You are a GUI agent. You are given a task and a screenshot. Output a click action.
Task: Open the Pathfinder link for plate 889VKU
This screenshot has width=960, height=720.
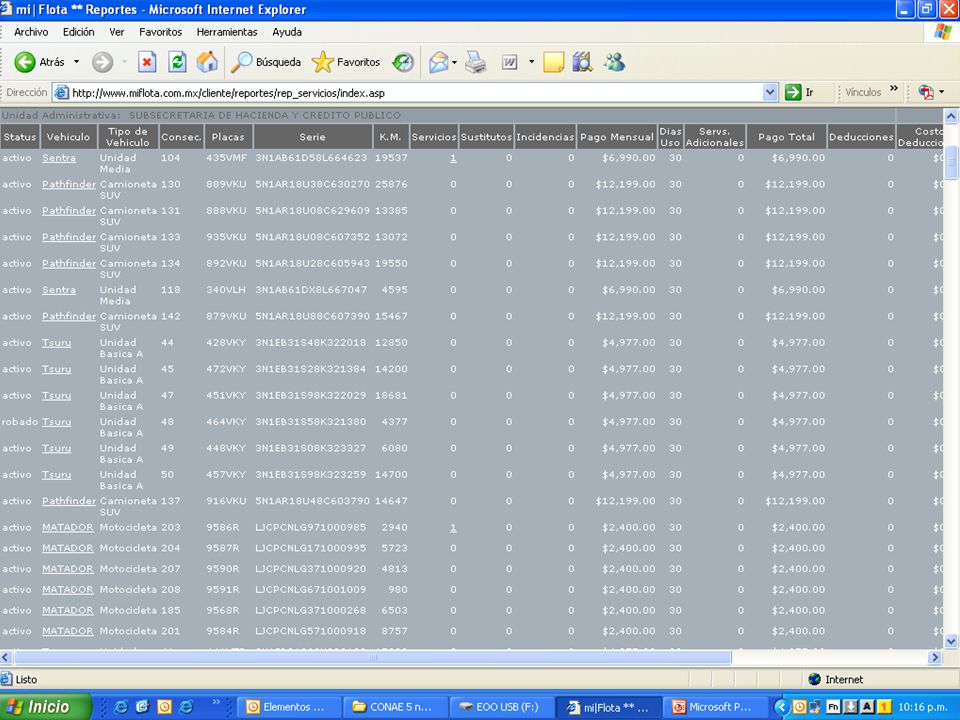point(69,184)
